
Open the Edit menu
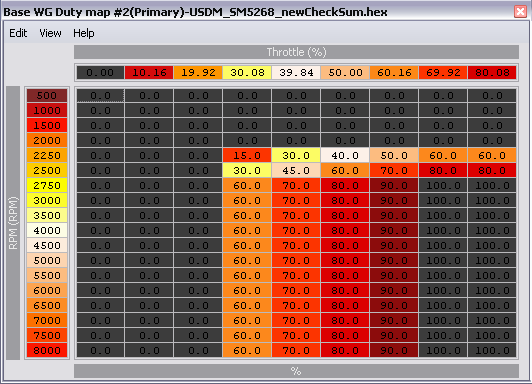pos(18,33)
